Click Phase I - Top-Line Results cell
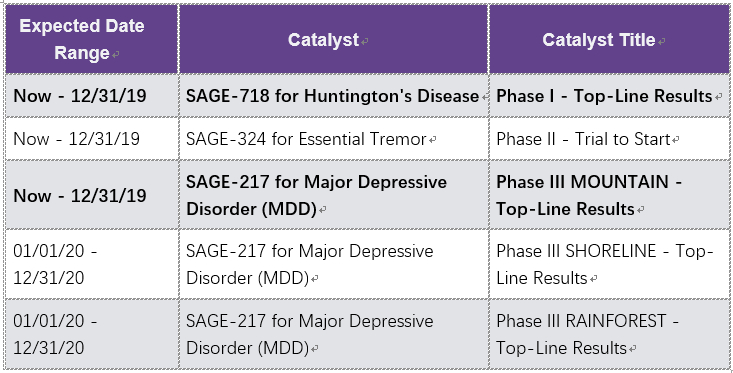Image resolution: width=733 pixels, height=373 pixels. [x=609, y=96]
